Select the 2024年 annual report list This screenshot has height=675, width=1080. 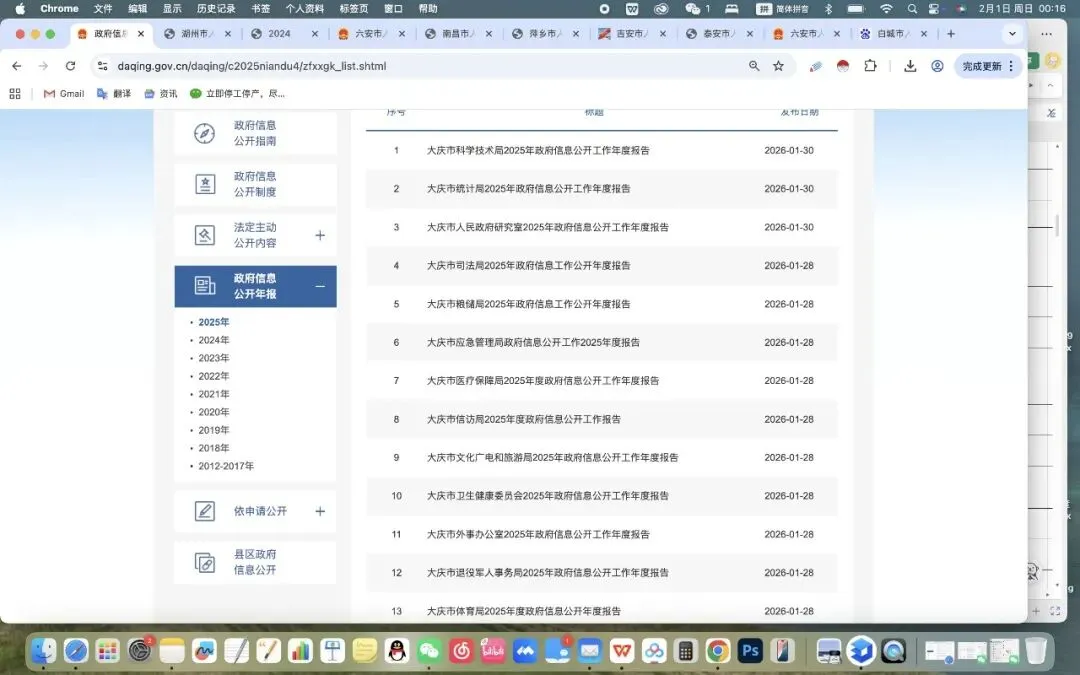pyautogui.click(x=214, y=340)
